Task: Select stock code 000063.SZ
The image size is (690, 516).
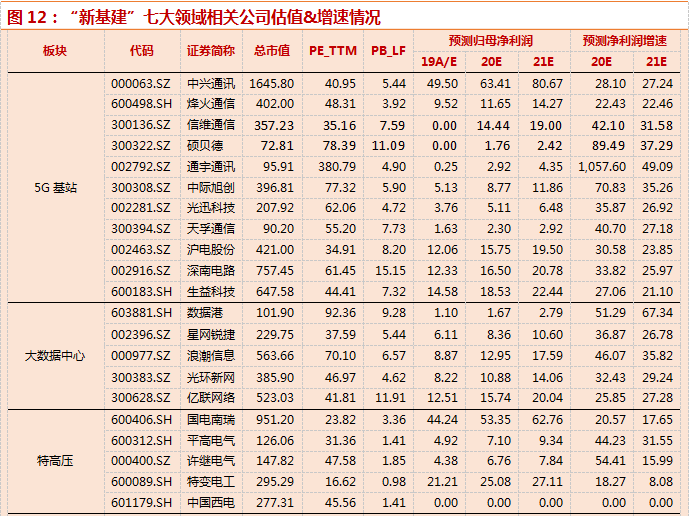Action: [x=141, y=83]
